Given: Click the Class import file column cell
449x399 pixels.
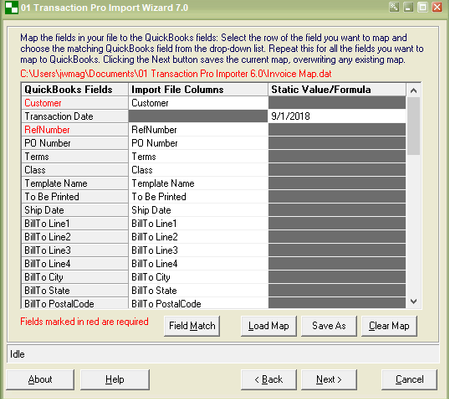Looking at the screenshot, I should (x=198, y=170).
